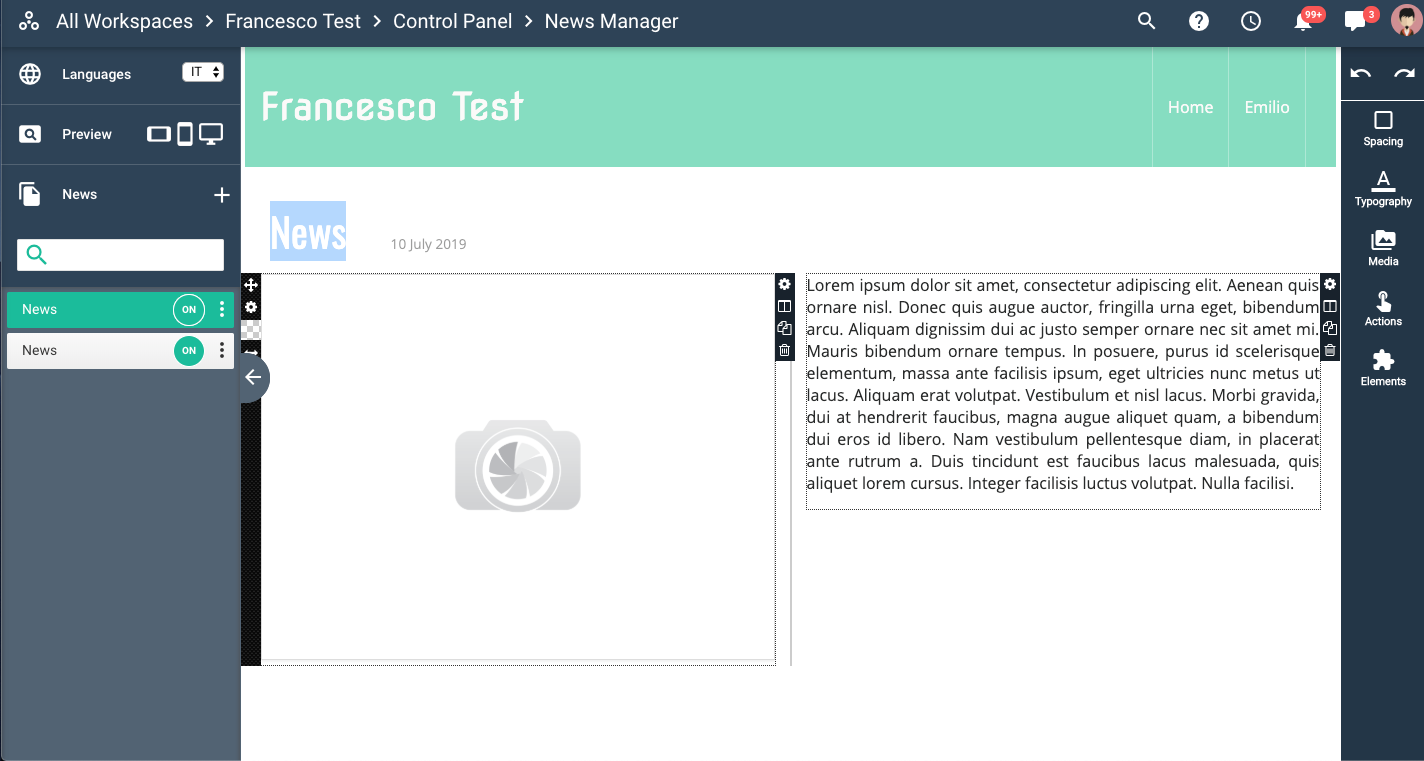Viewport: 1424px width, 761px height.
Task: Click the Home navigation menu item
Action: pyautogui.click(x=1190, y=107)
